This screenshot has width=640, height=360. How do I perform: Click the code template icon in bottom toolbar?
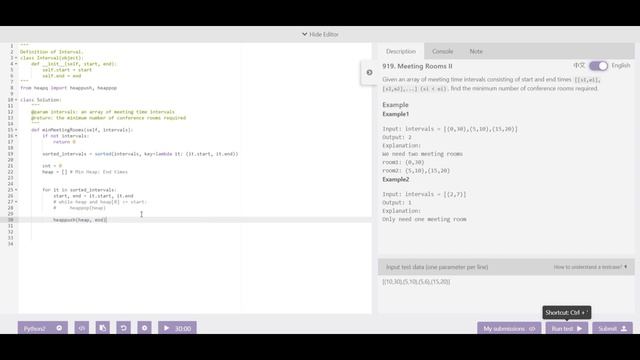coord(82,328)
